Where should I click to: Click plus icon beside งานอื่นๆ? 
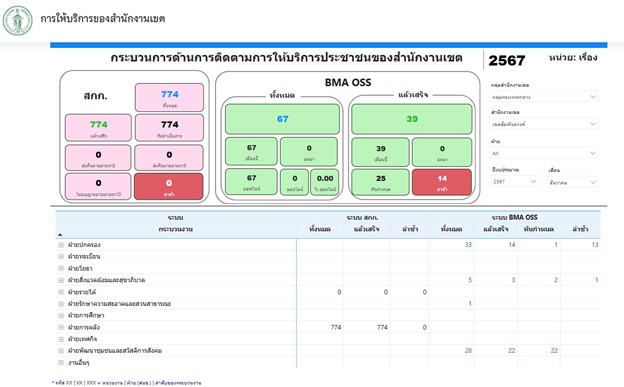pos(61,363)
